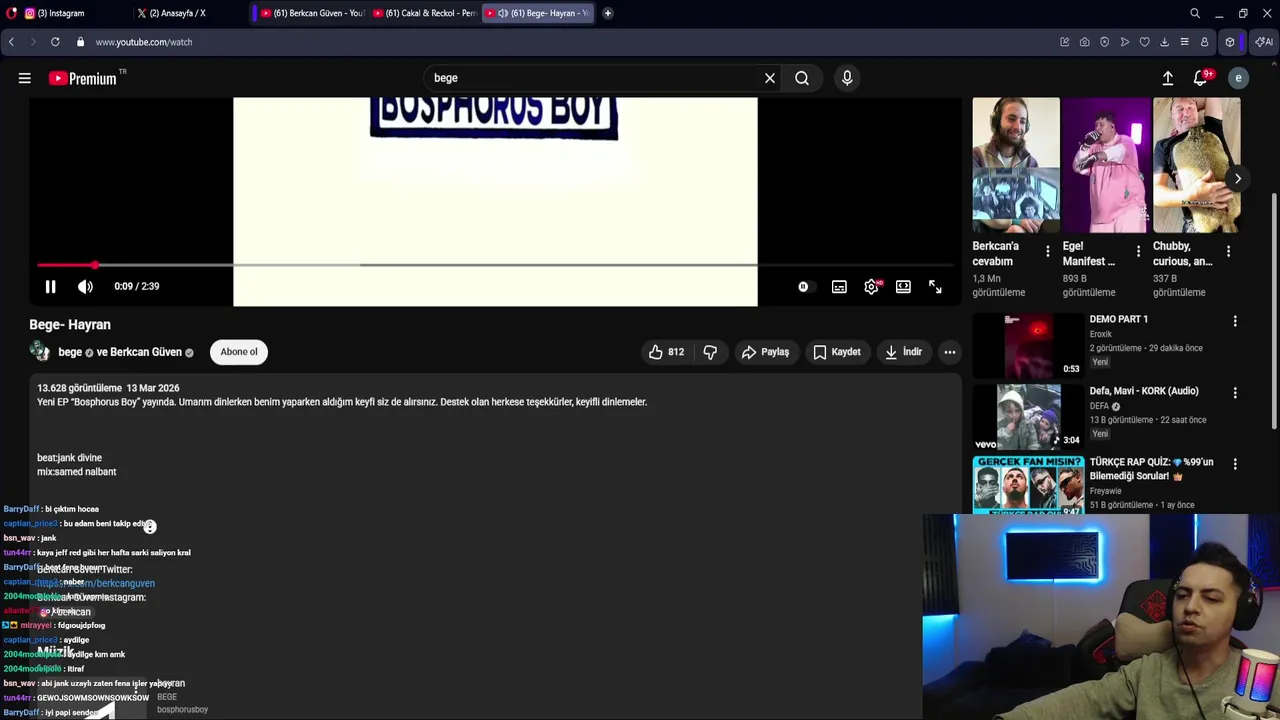Select the Bege- Hayran tab
This screenshot has width=1280, height=720.
click(x=538, y=13)
